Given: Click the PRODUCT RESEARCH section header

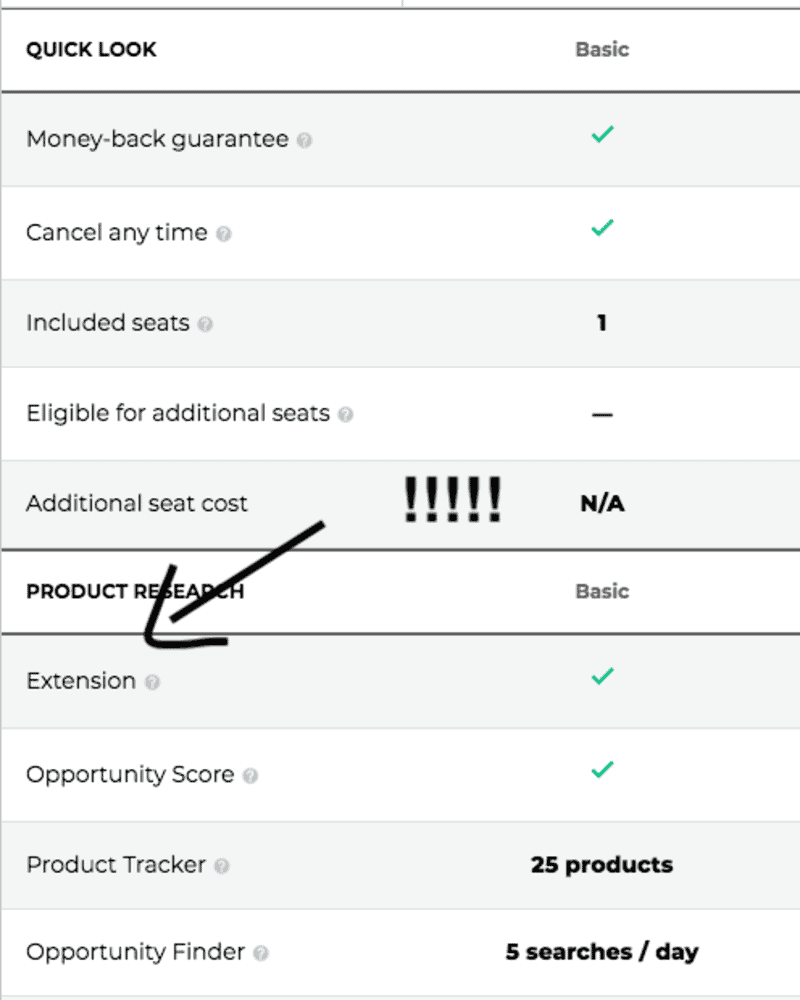Looking at the screenshot, I should [134, 591].
